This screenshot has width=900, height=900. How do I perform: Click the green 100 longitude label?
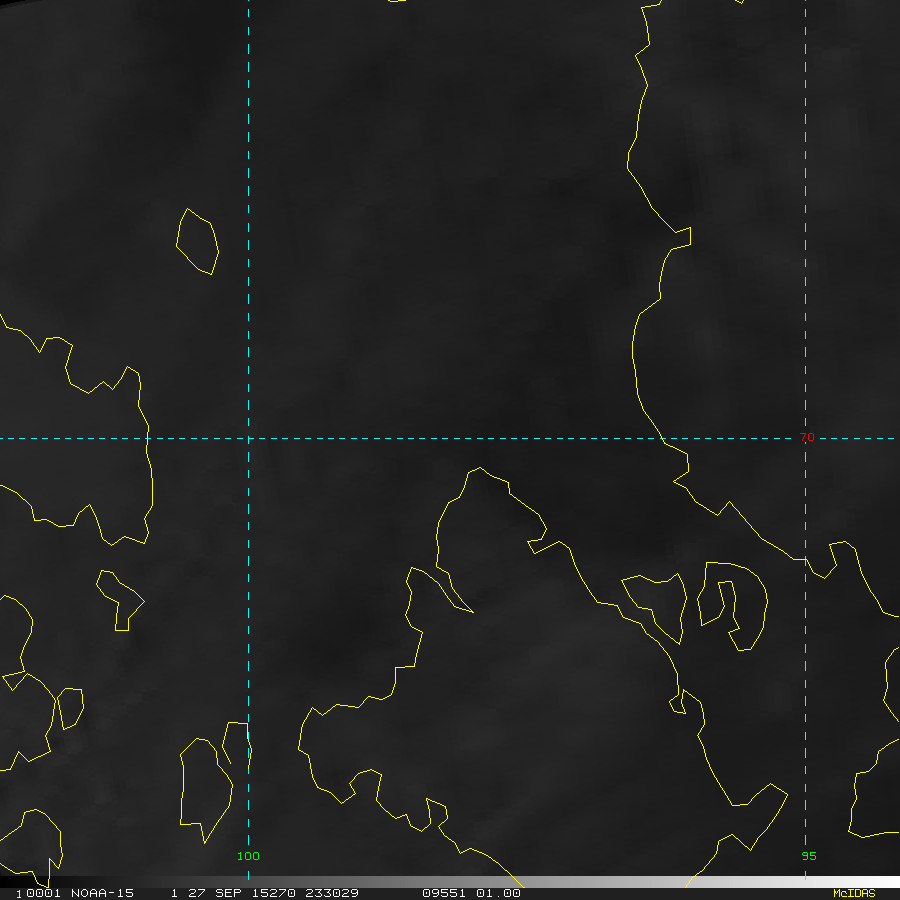coord(248,856)
